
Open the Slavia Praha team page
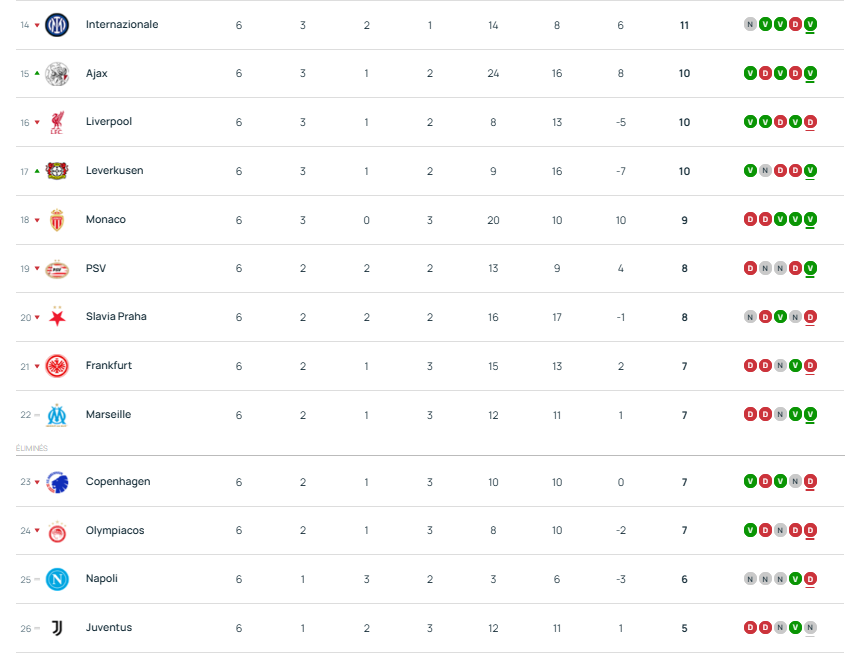[x=116, y=317]
